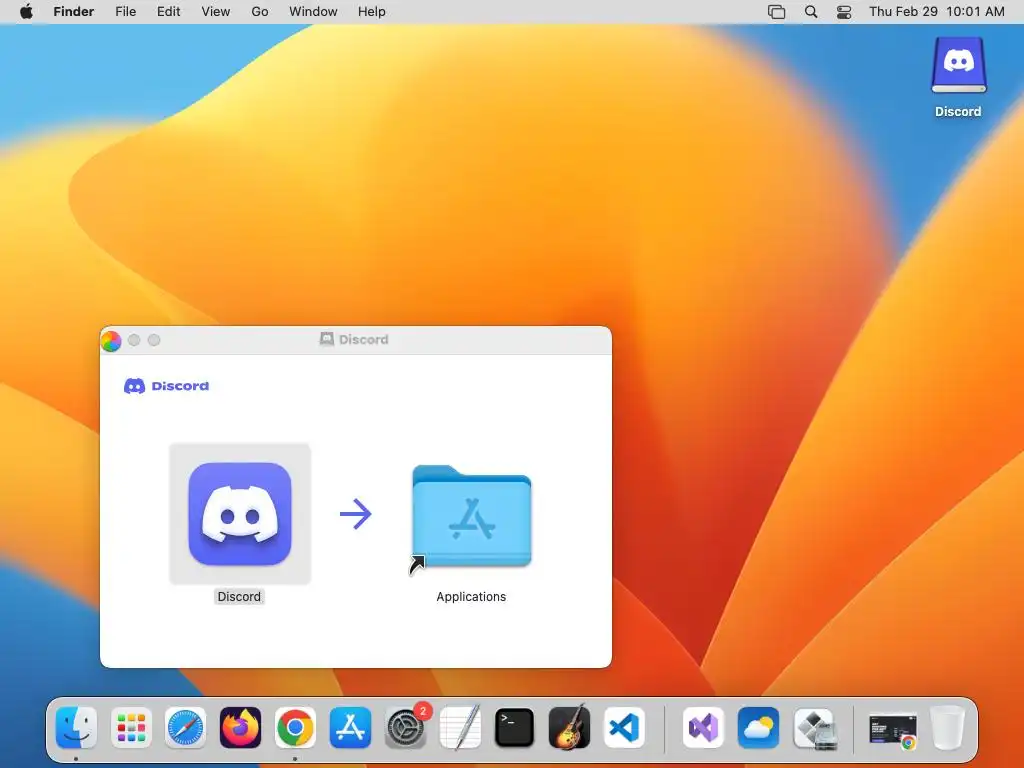Click the Stage Manager icon in menu bar
Image resolution: width=1024 pixels, height=768 pixels.
776,12
